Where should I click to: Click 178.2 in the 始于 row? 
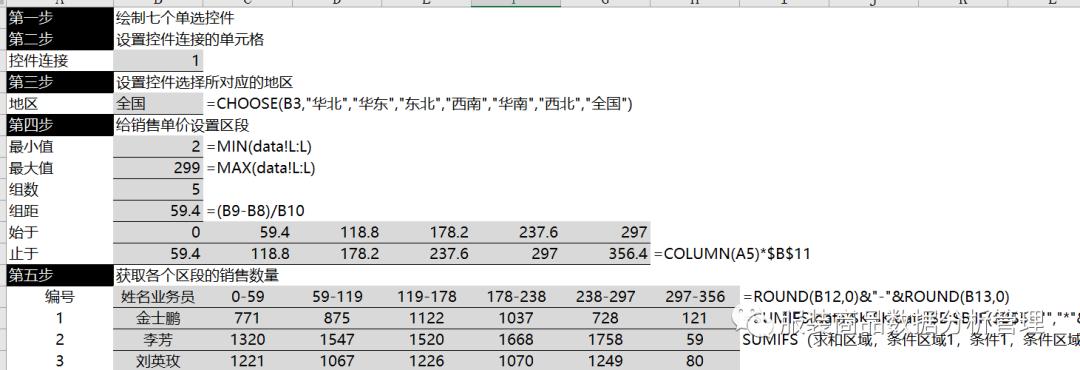pyautogui.click(x=426, y=232)
